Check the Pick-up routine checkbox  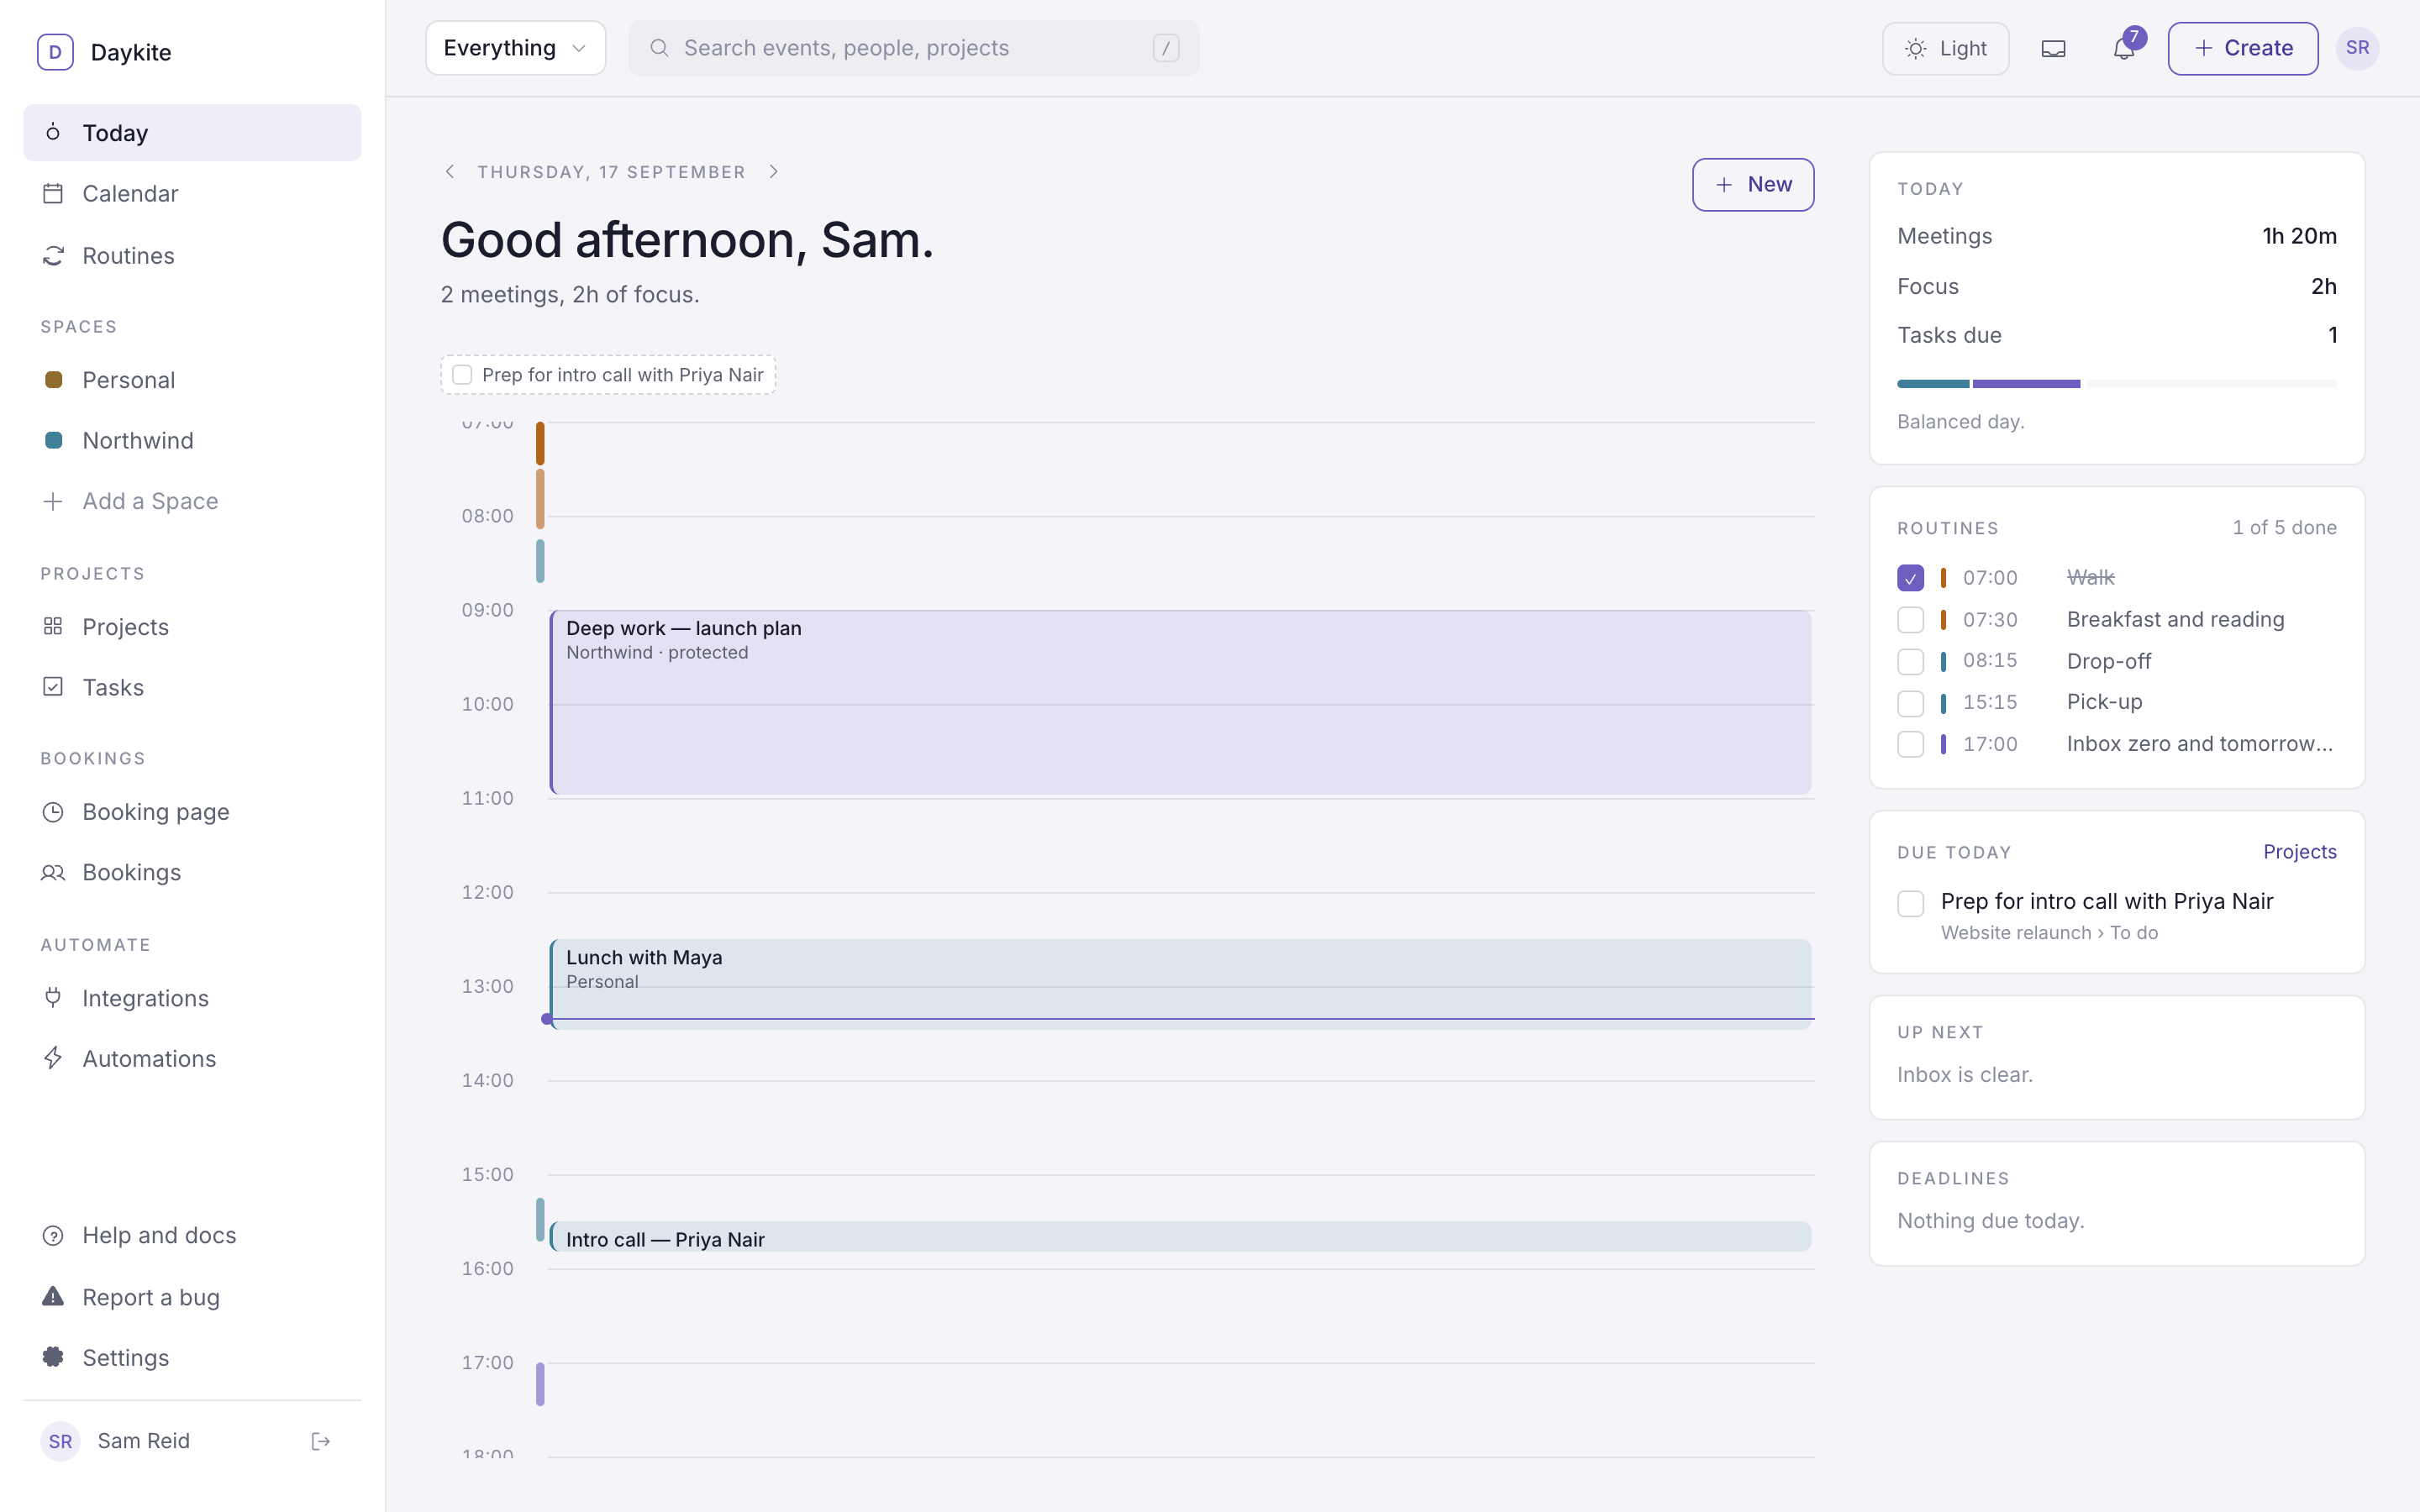1910,703
